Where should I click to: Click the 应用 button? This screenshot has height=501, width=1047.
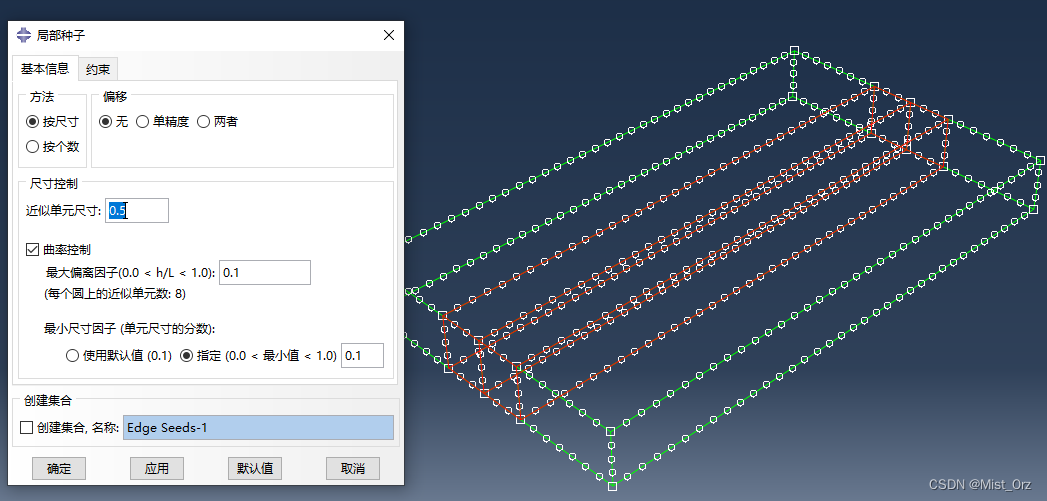tap(157, 468)
